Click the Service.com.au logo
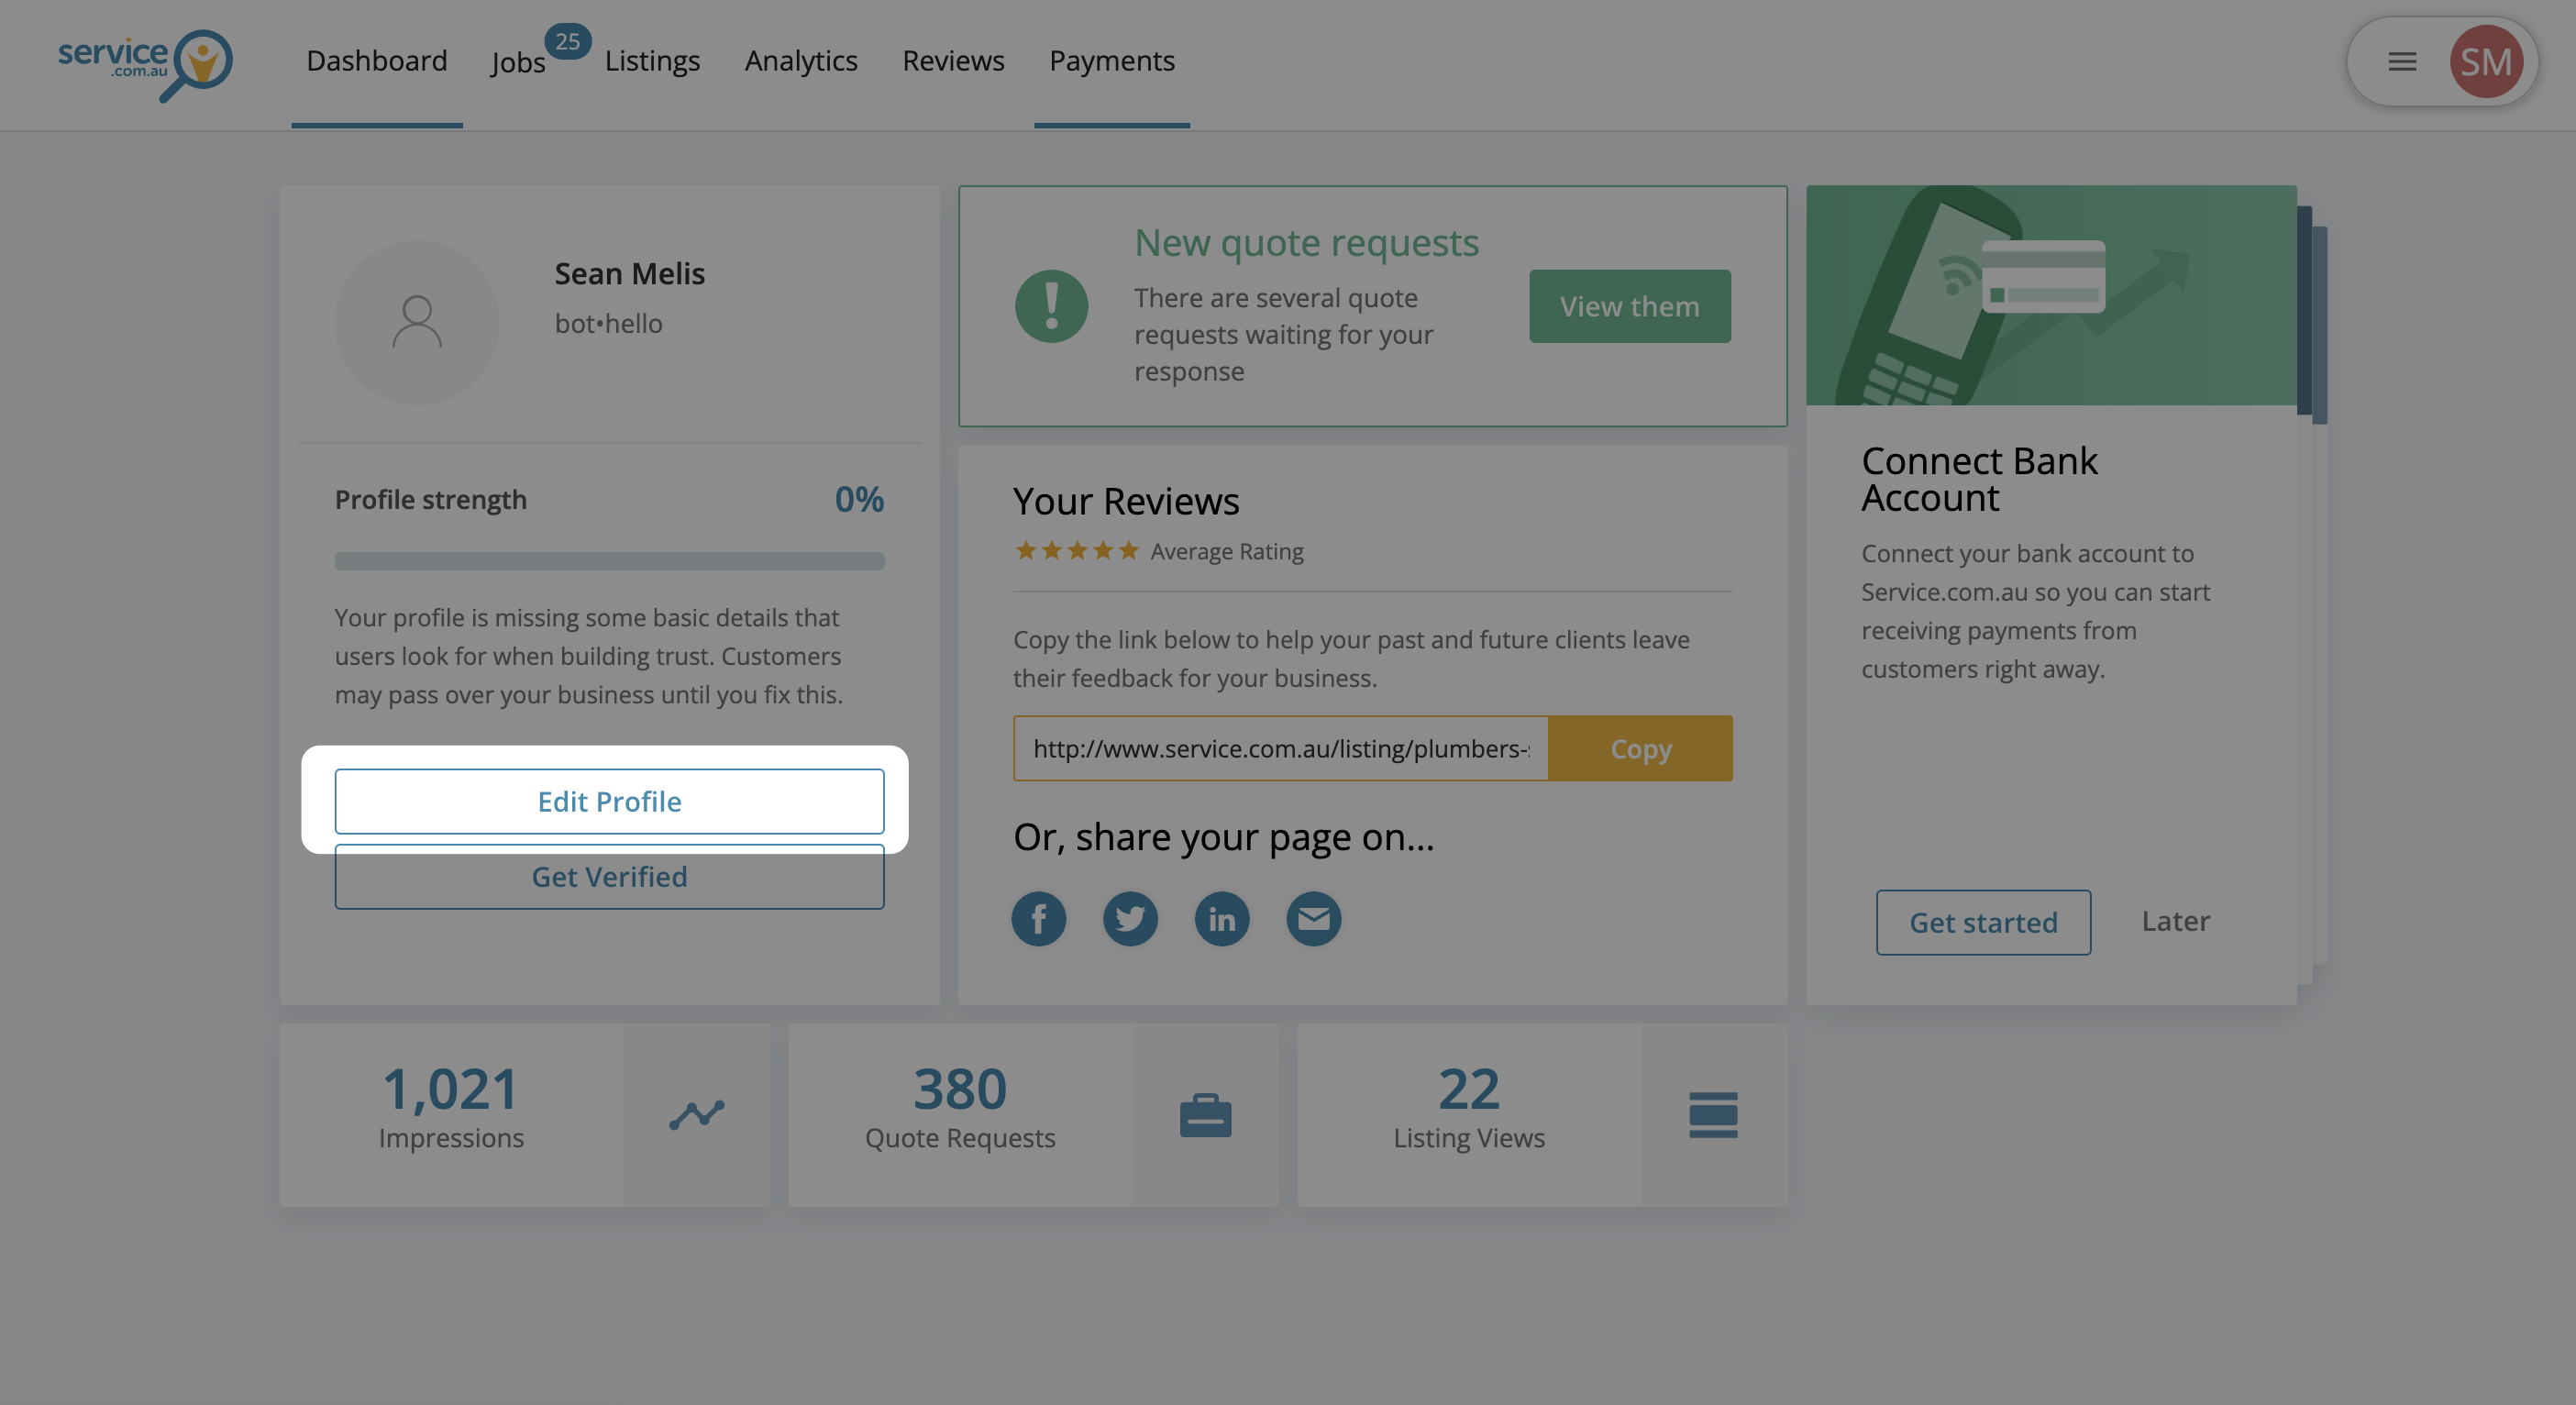The width and height of the screenshot is (2576, 1405). click(145, 64)
